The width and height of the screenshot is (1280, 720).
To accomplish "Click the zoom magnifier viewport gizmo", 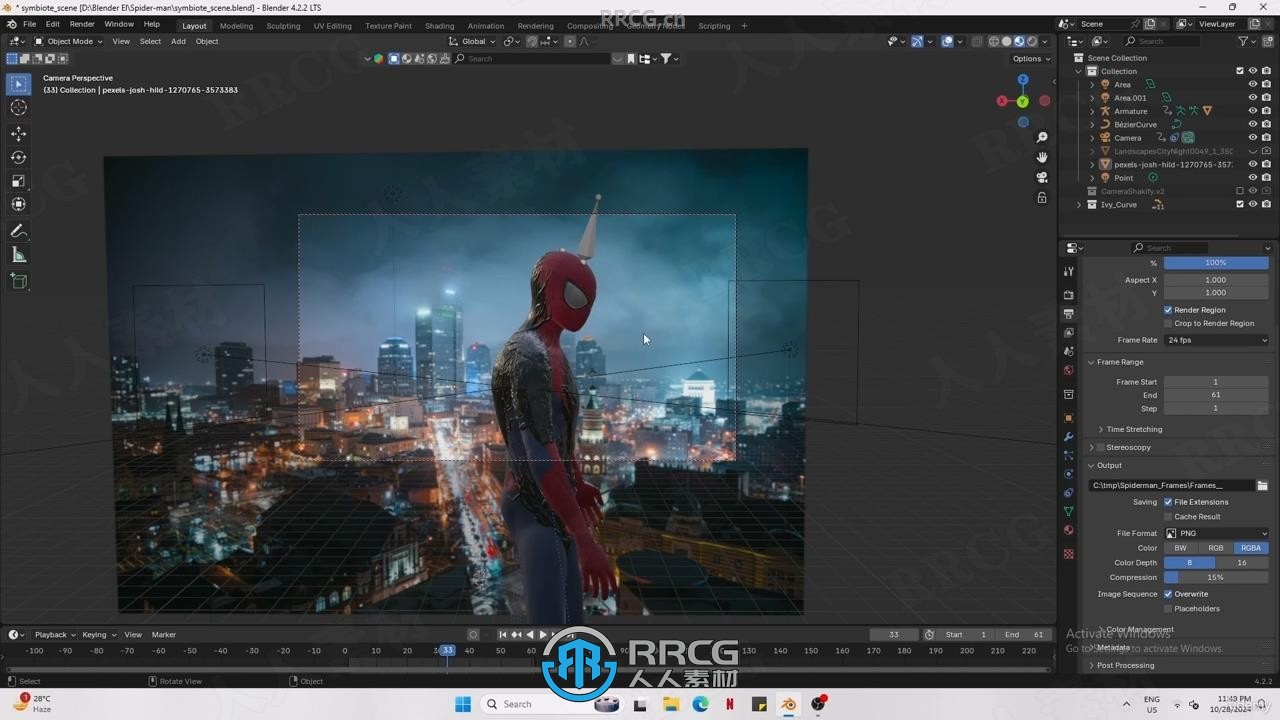I will [x=1042, y=137].
